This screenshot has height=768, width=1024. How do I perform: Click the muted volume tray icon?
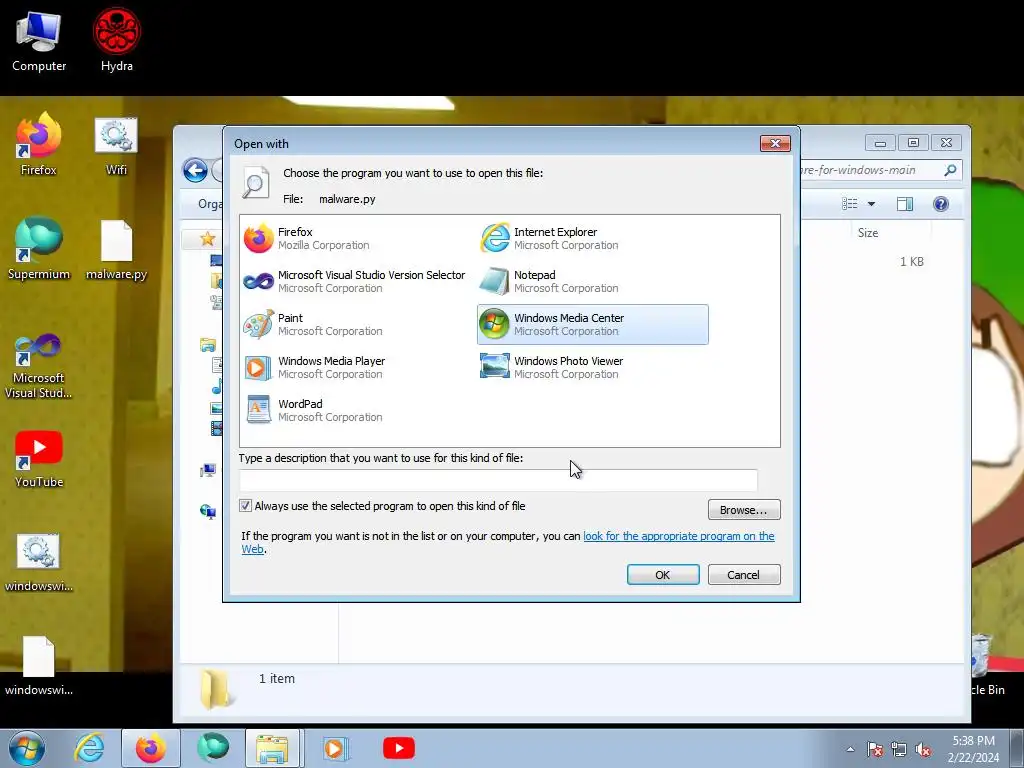[923, 750]
